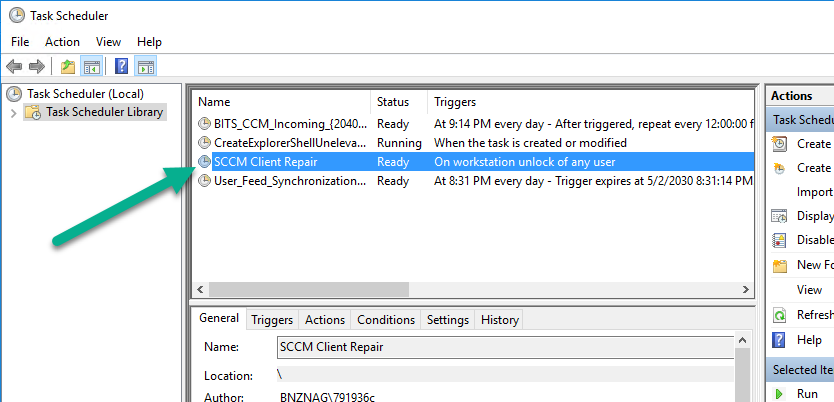The image size is (834, 402).
Task: Click the User_Feed_Synchronization task clock icon
Action: coord(204,181)
